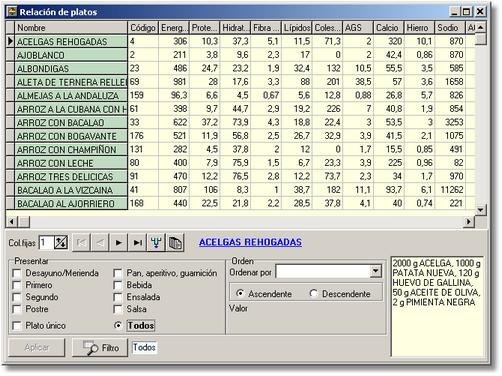This screenshot has height=376, width=502.
Task: Check the Postre checkbox
Action: (17, 309)
